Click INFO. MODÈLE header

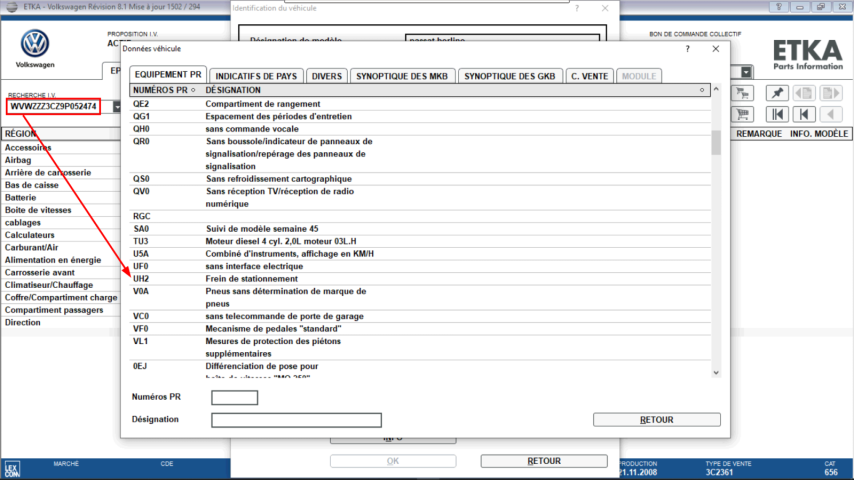click(x=819, y=134)
